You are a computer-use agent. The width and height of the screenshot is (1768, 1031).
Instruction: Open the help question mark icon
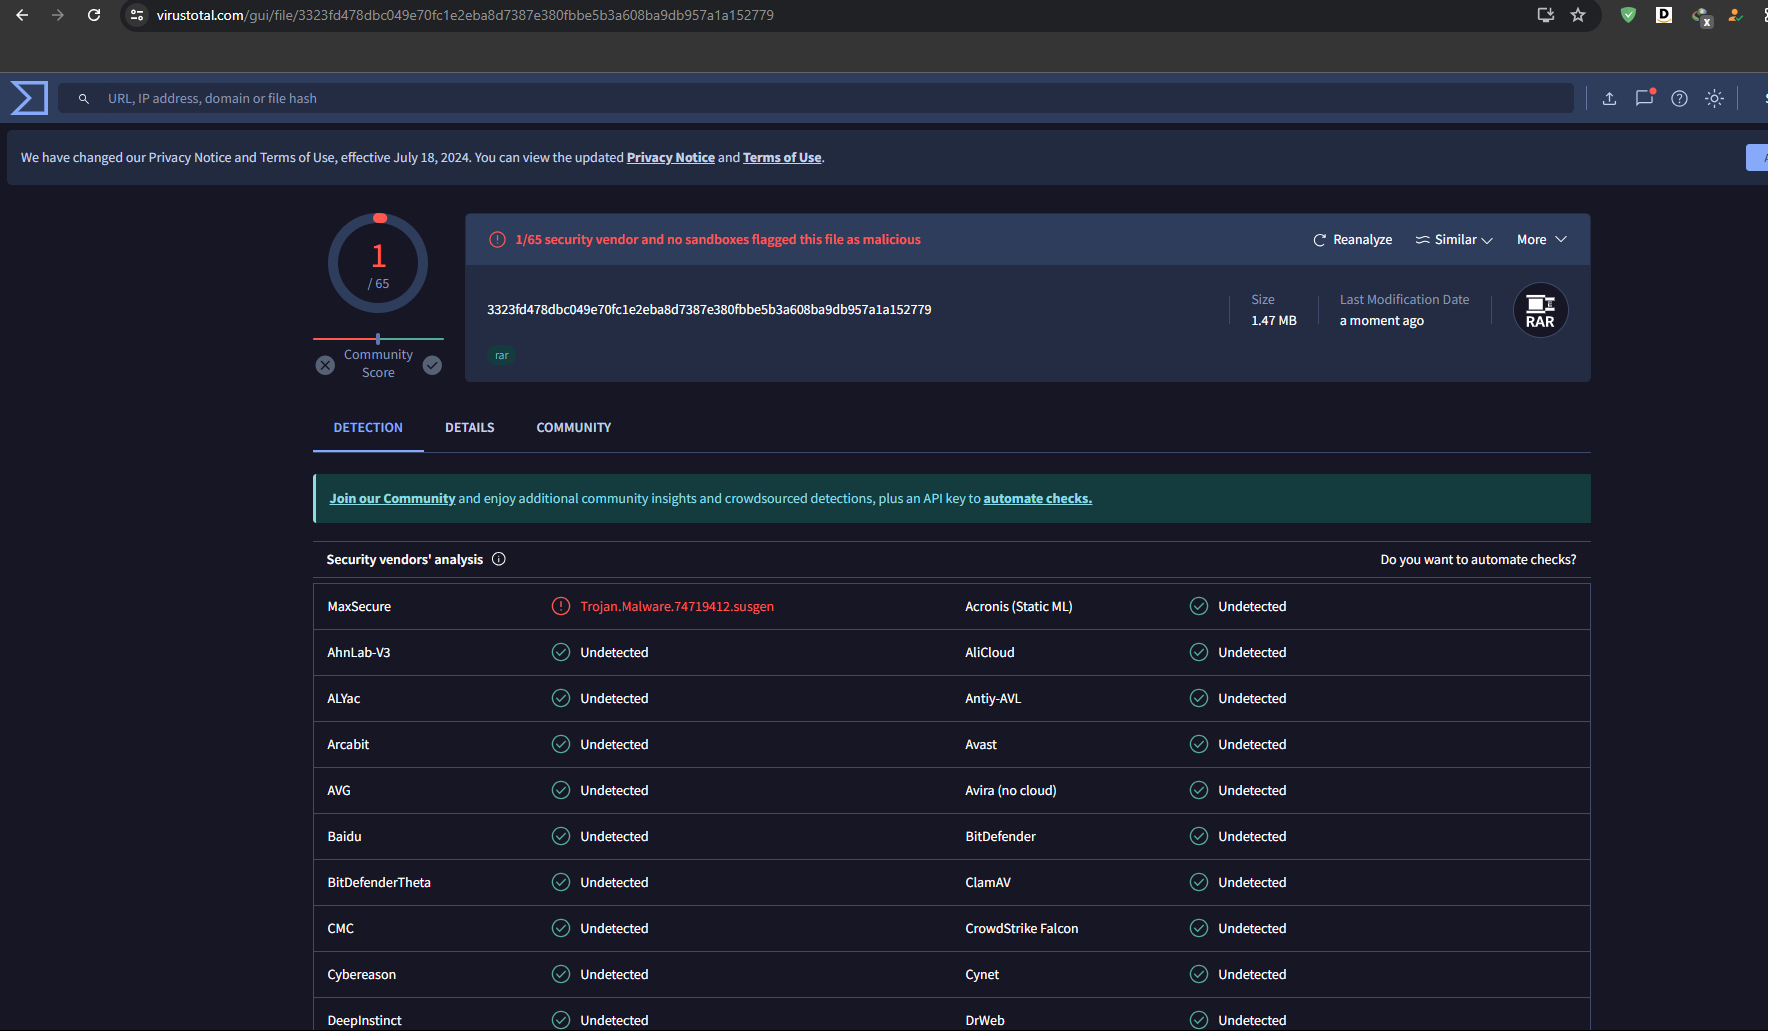[x=1679, y=98]
